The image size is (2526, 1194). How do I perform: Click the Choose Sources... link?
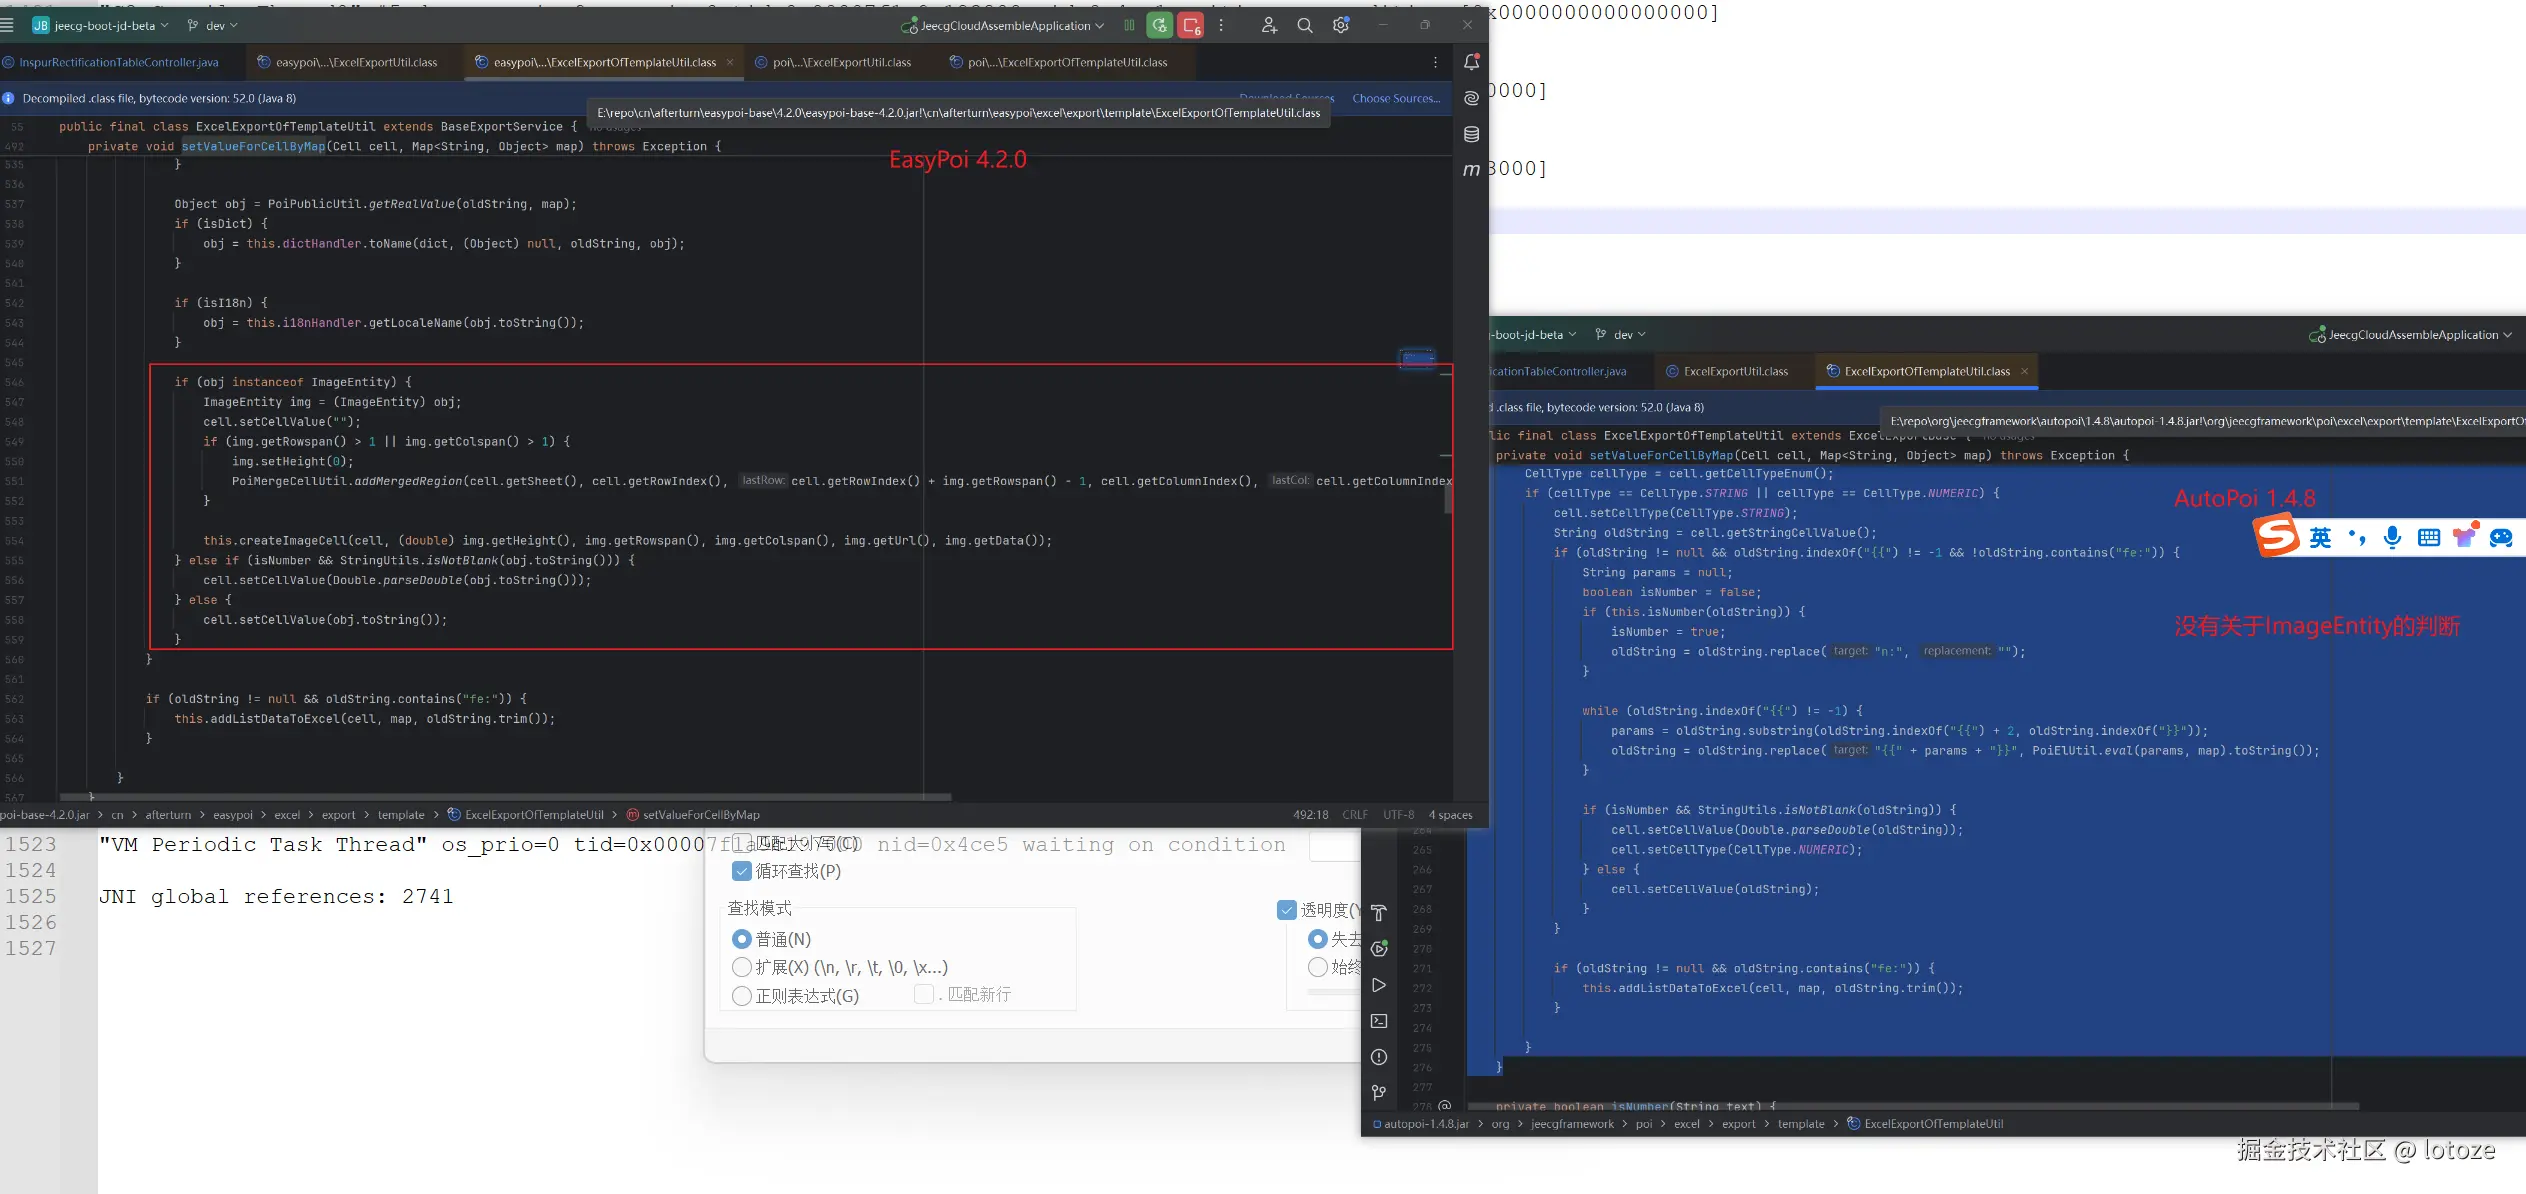1396,98
